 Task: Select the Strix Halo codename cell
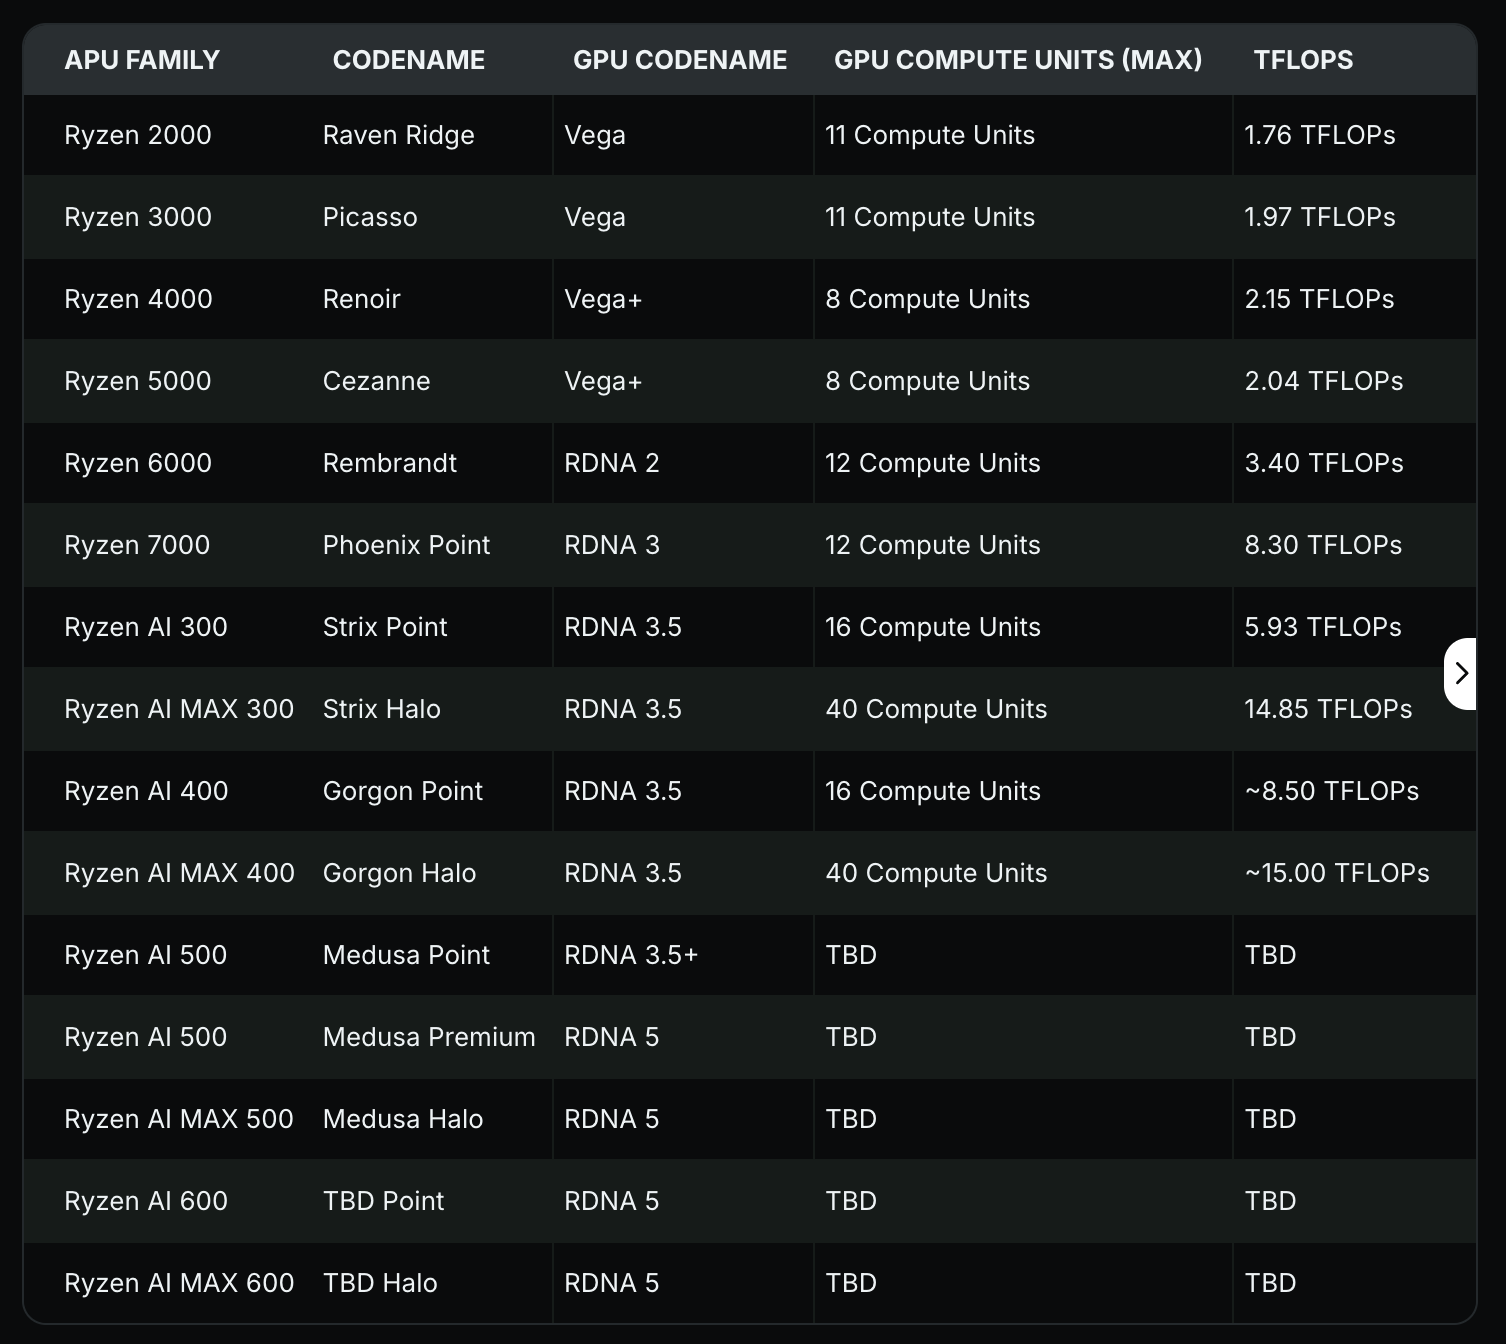coord(381,709)
